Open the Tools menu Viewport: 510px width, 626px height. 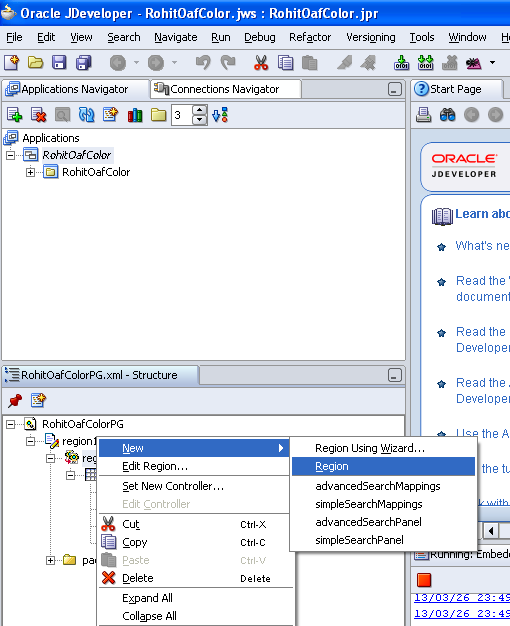click(422, 37)
